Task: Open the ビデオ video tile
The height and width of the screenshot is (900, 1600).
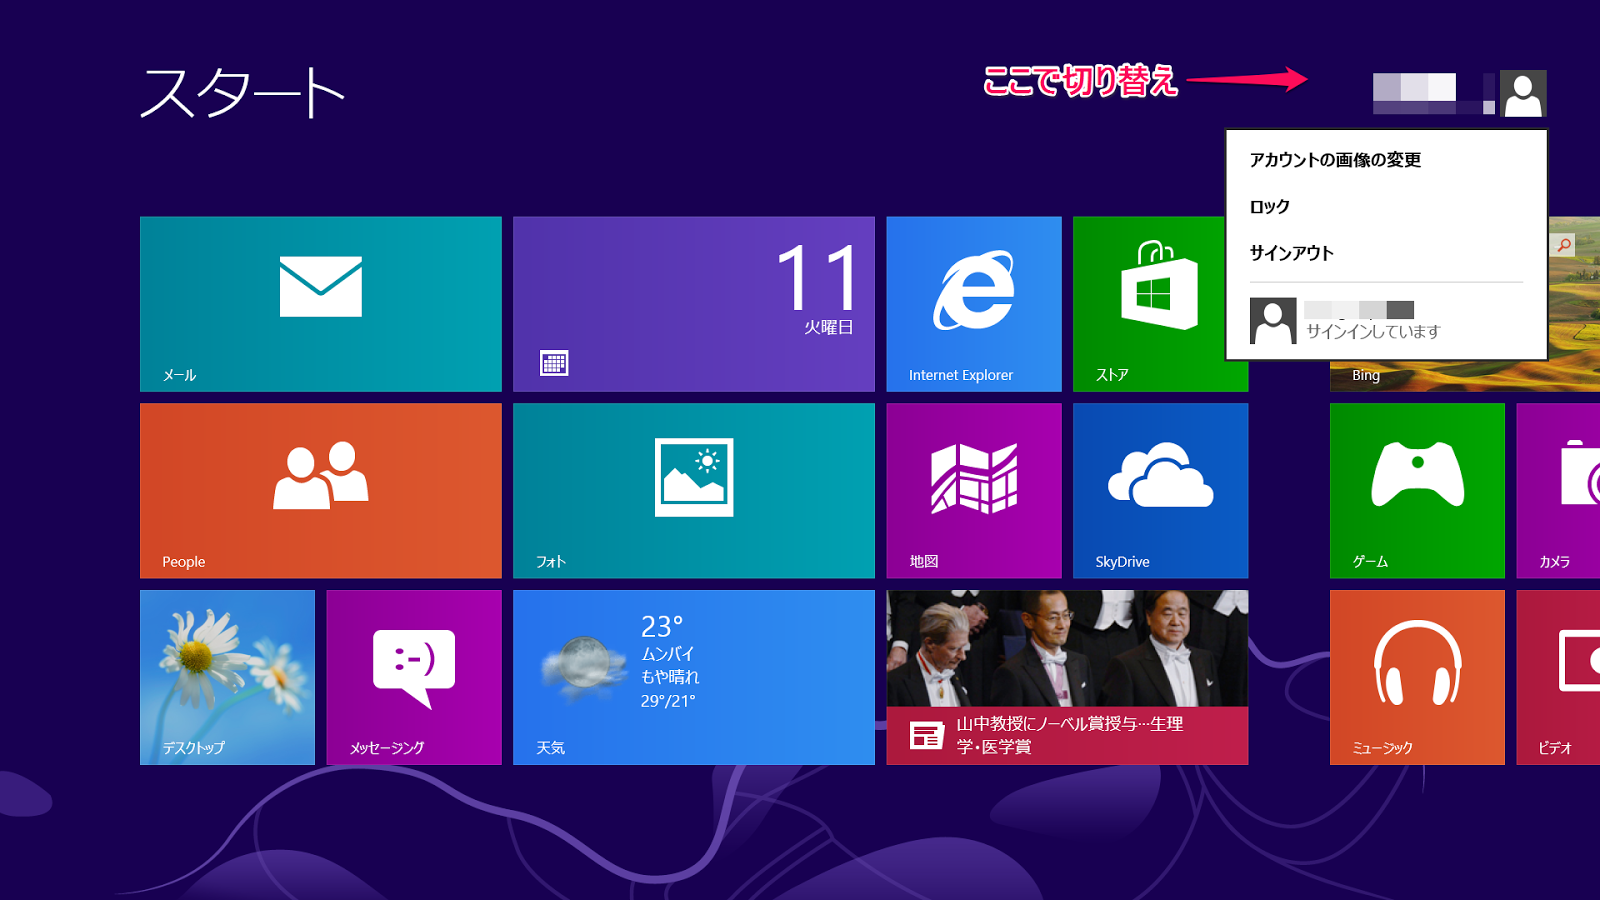Action: coord(1558,677)
